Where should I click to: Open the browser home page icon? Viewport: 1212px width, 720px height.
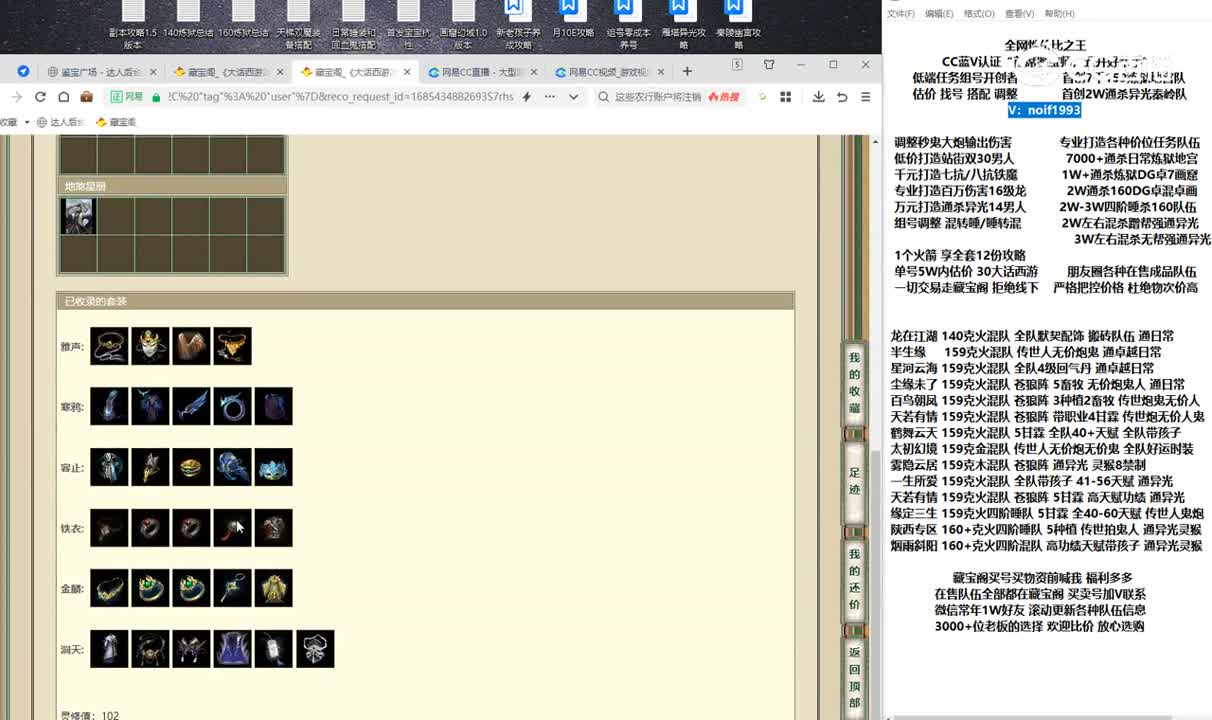[x=63, y=97]
